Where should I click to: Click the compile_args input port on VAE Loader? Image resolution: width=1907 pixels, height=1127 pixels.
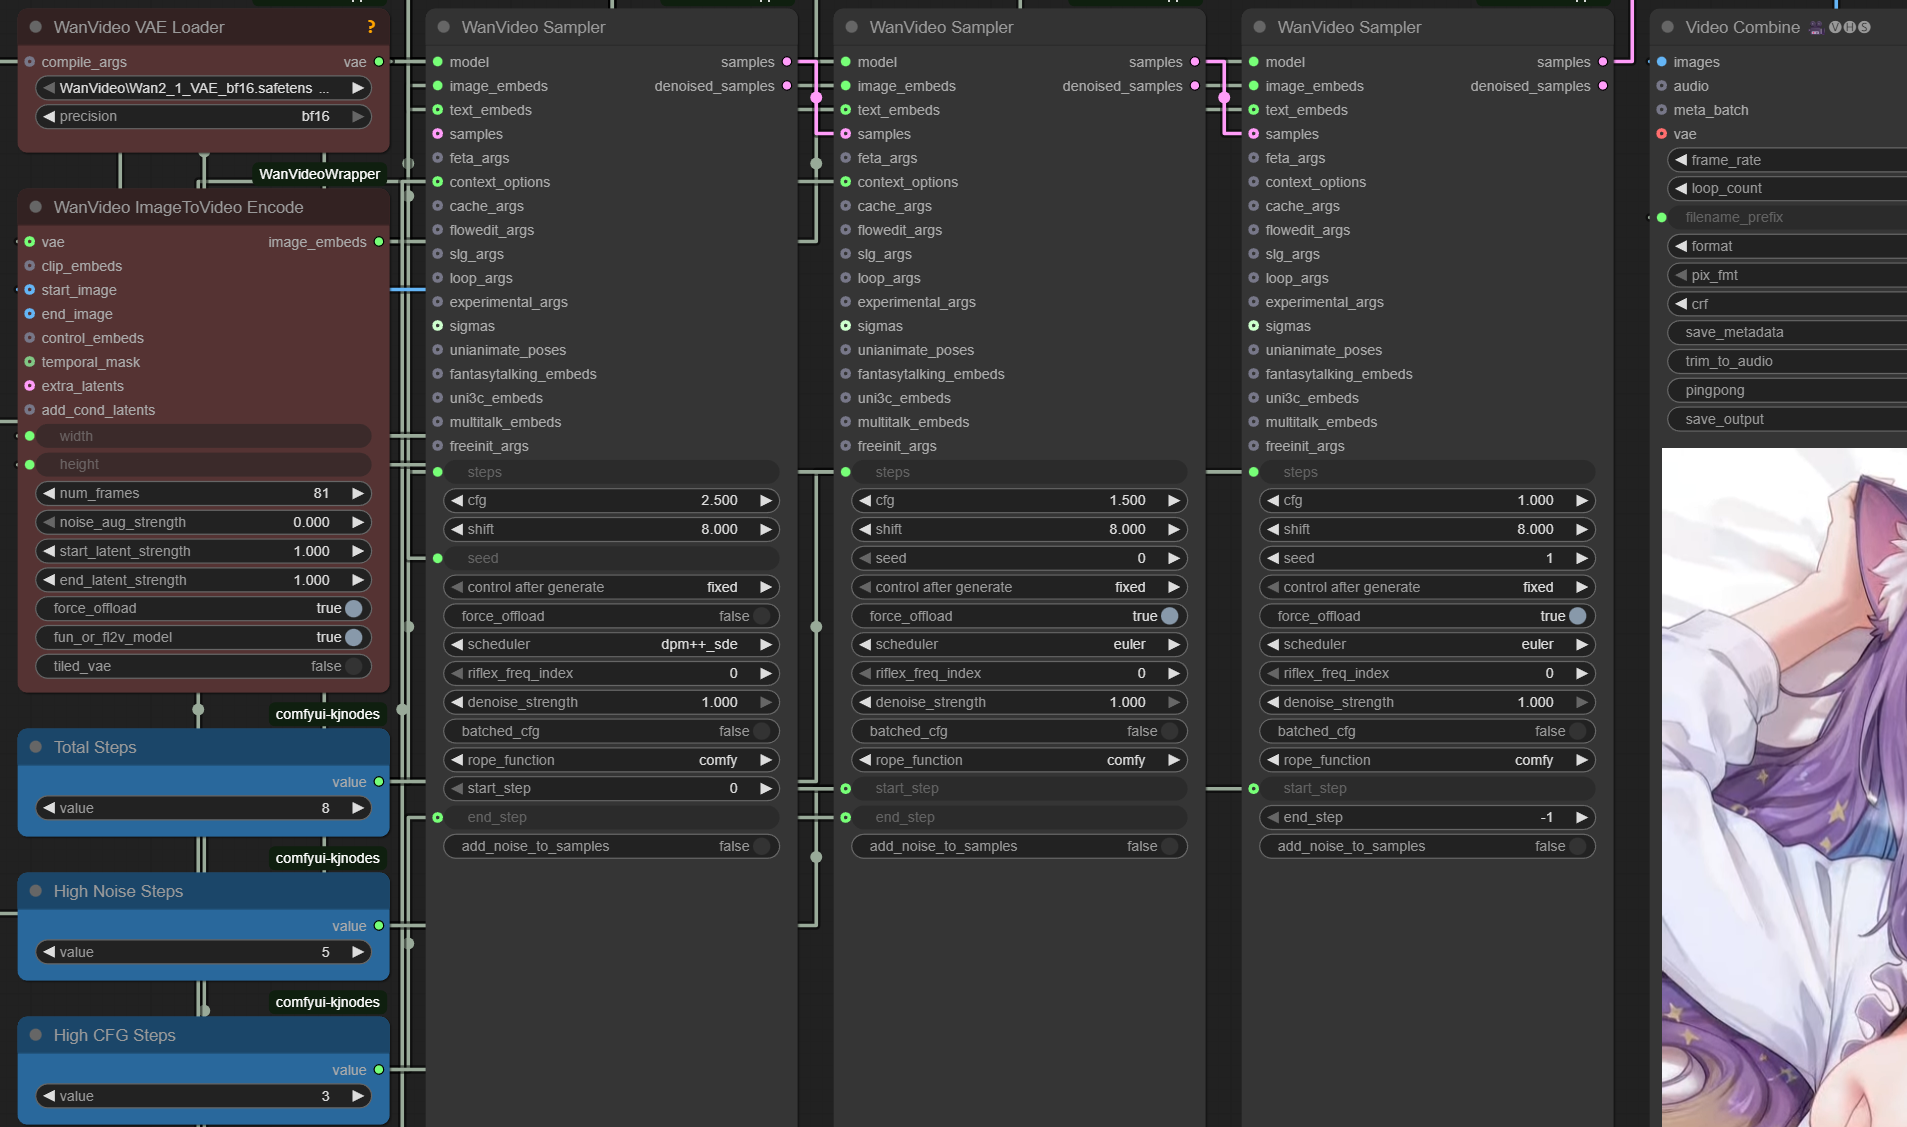tap(30, 62)
